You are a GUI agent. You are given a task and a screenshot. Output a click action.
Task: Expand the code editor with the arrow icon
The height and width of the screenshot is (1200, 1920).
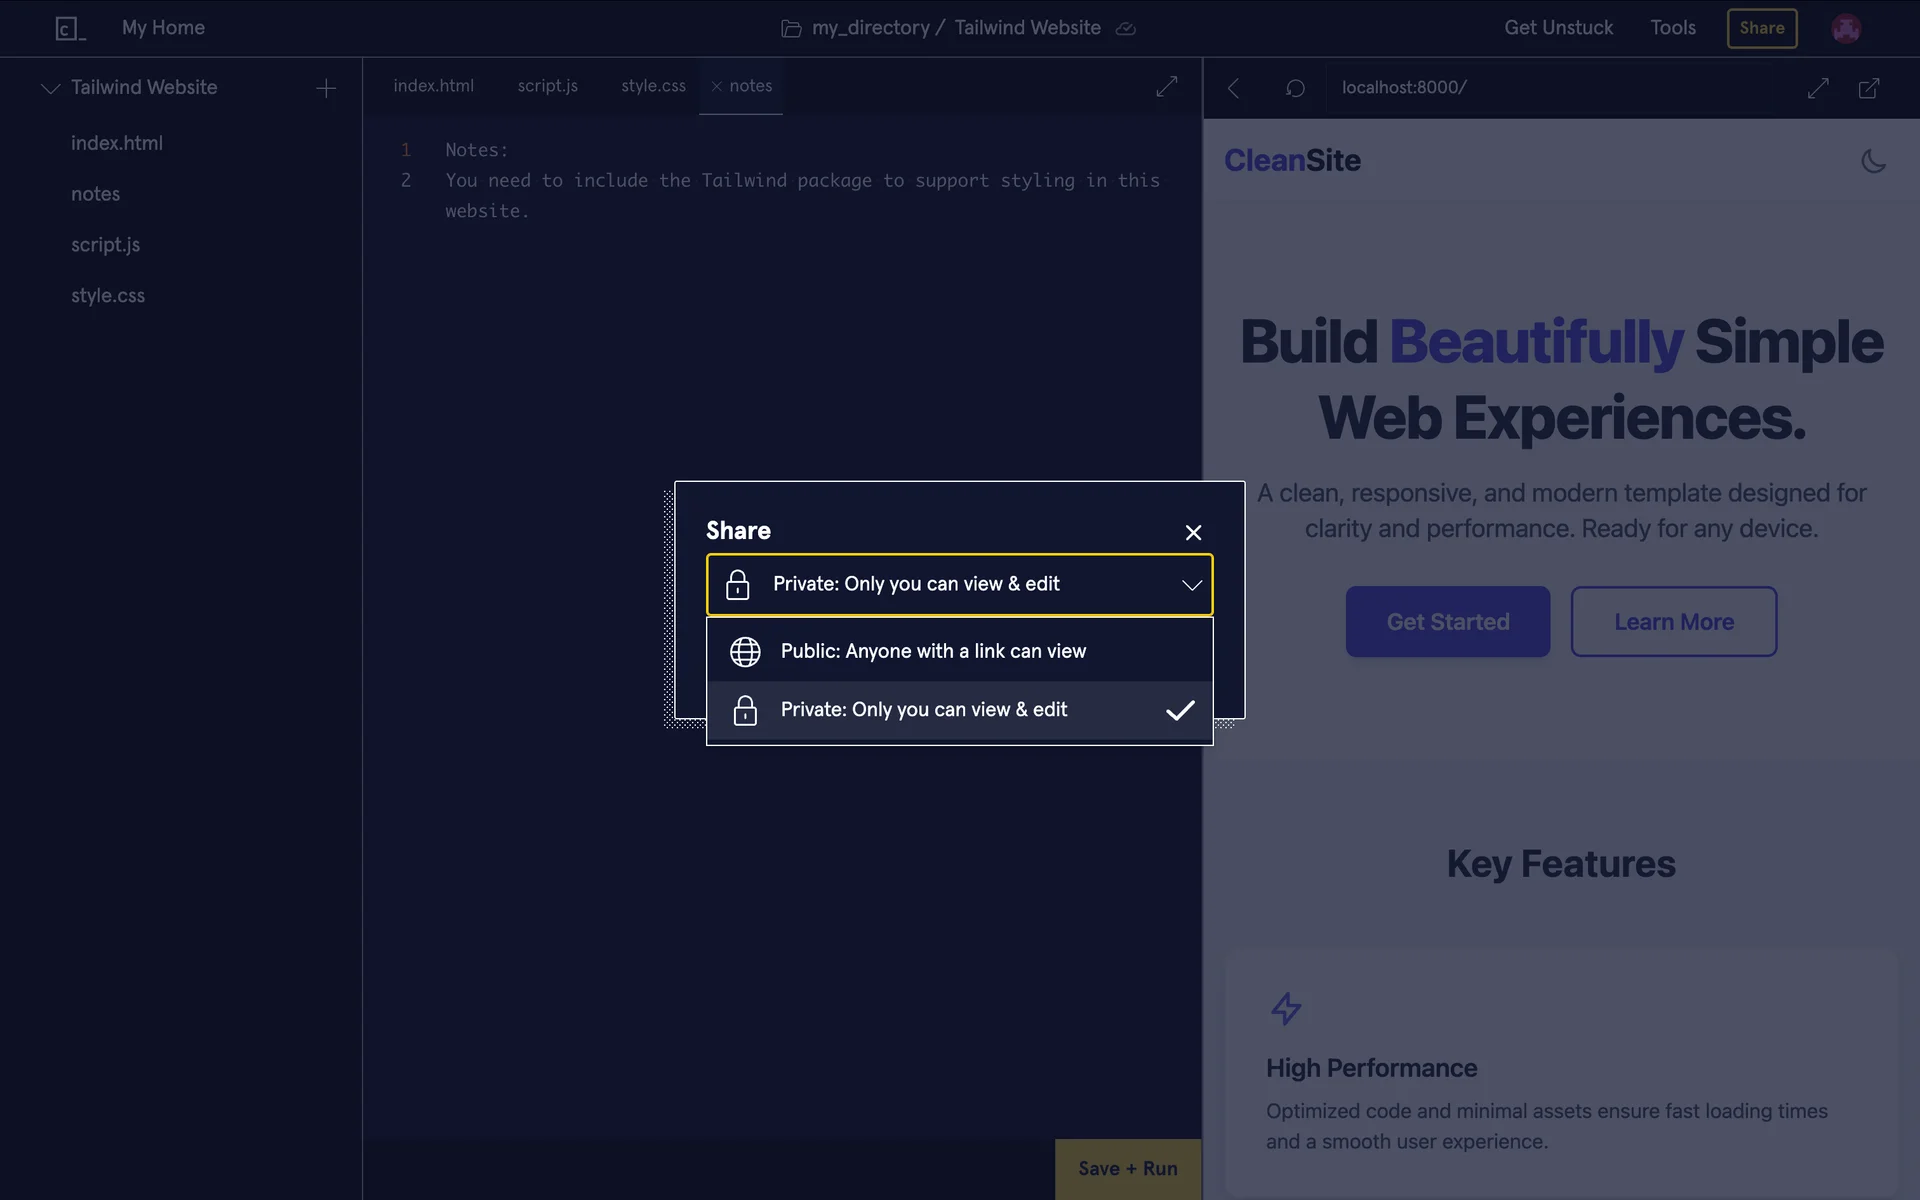click(x=1166, y=87)
